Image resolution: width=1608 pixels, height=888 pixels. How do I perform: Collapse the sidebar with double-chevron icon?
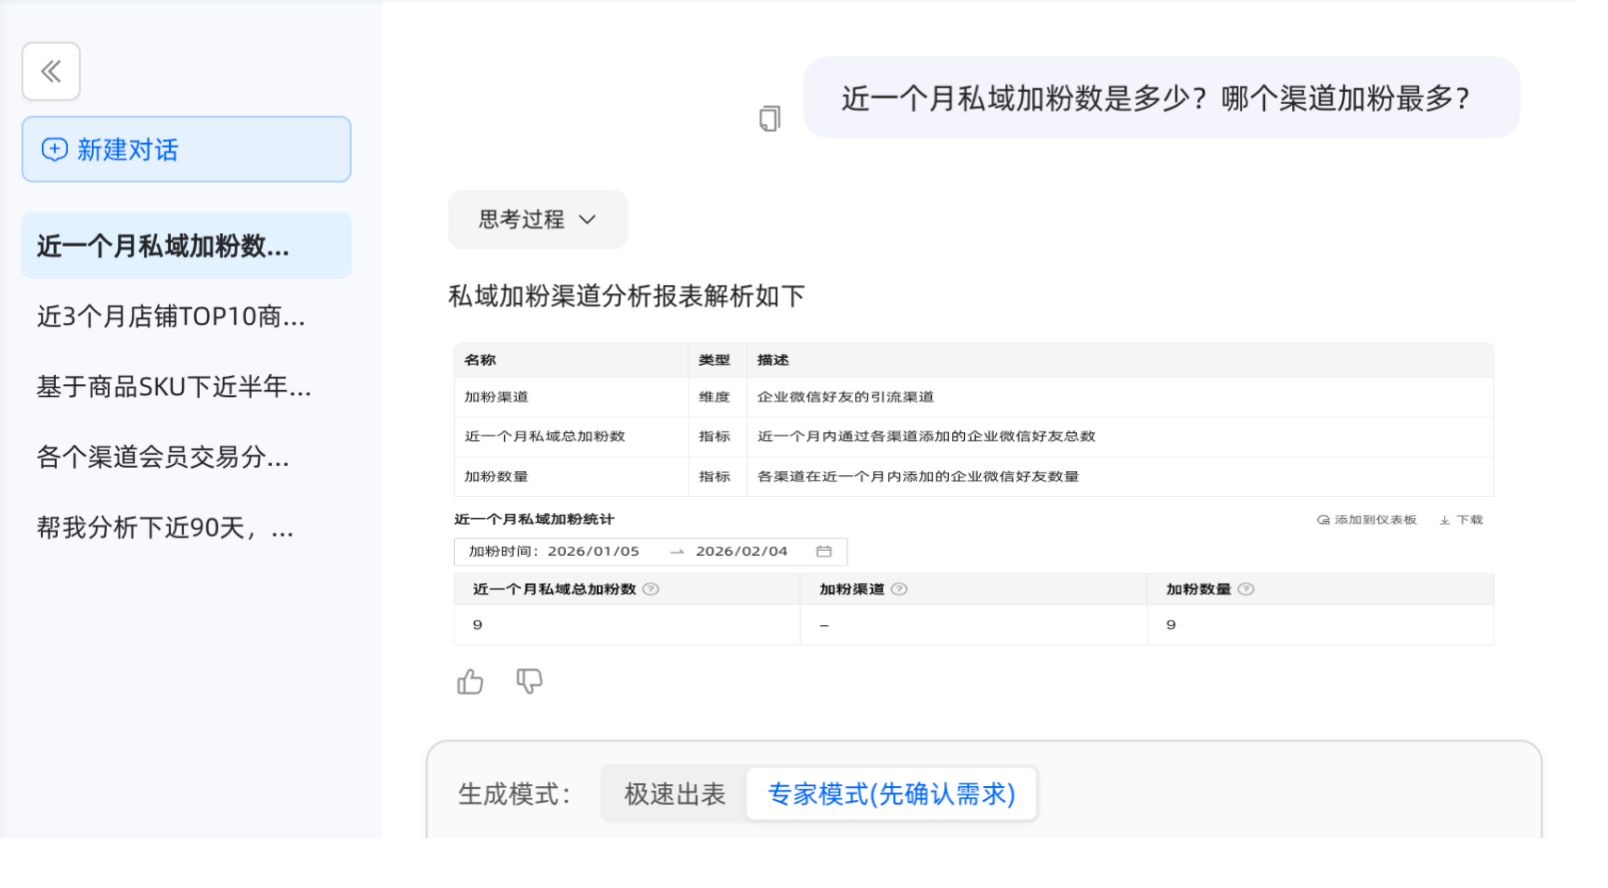51,71
